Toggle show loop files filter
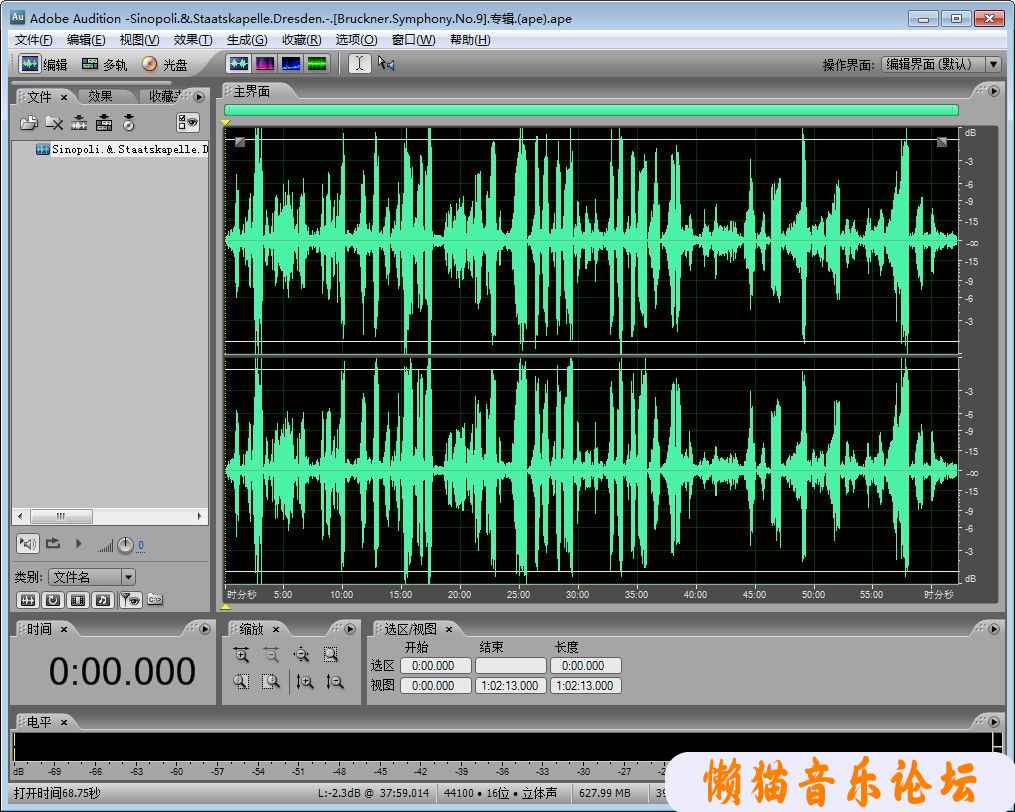Image resolution: width=1015 pixels, height=812 pixels. point(52,600)
